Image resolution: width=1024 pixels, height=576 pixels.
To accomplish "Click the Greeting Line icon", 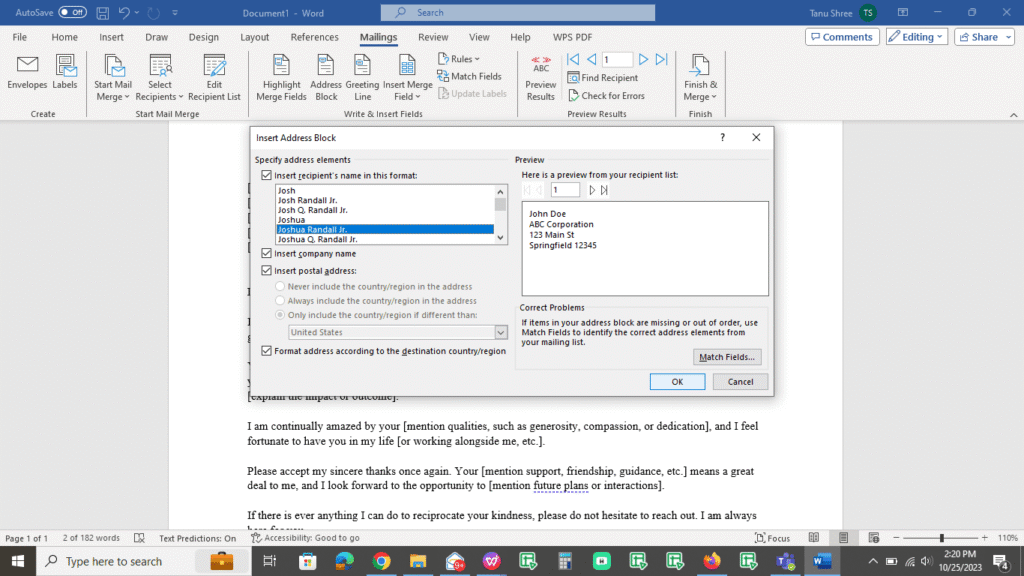I will pyautogui.click(x=362, y=77).
